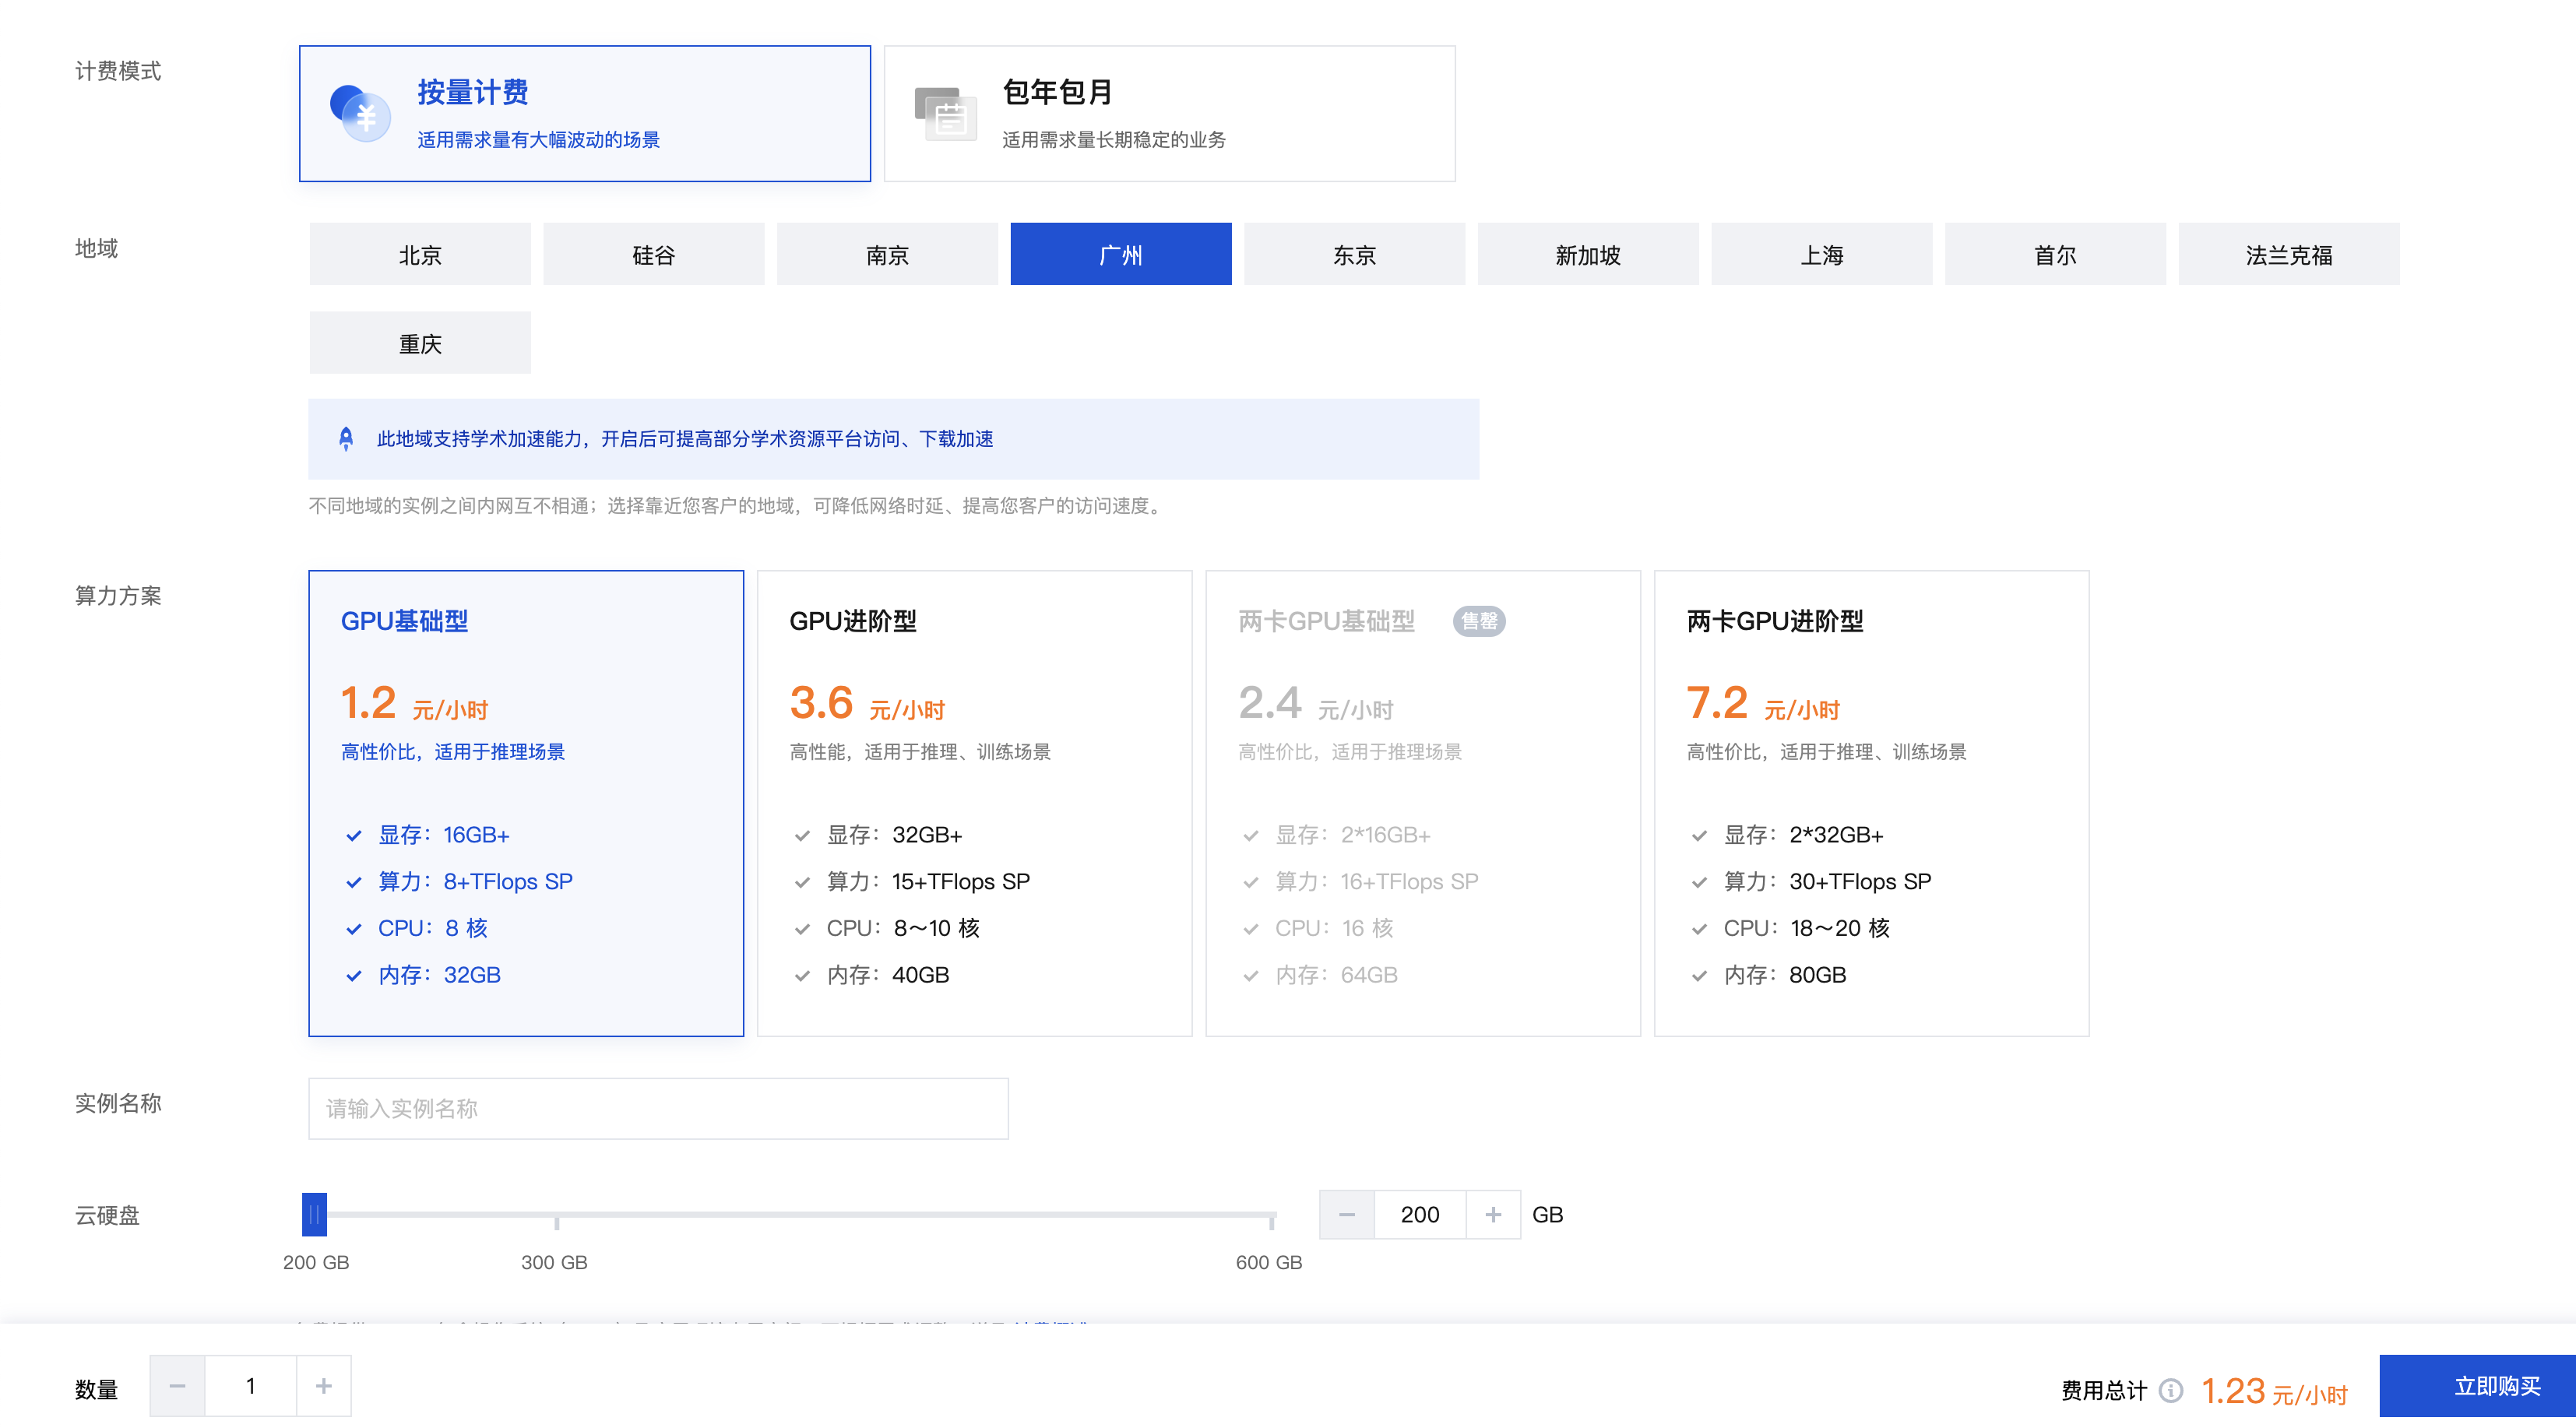This screenshot has height=1428, width=2576.
Task: Pick the 法兰克福 region
Action: click(x=2288, y=255)
